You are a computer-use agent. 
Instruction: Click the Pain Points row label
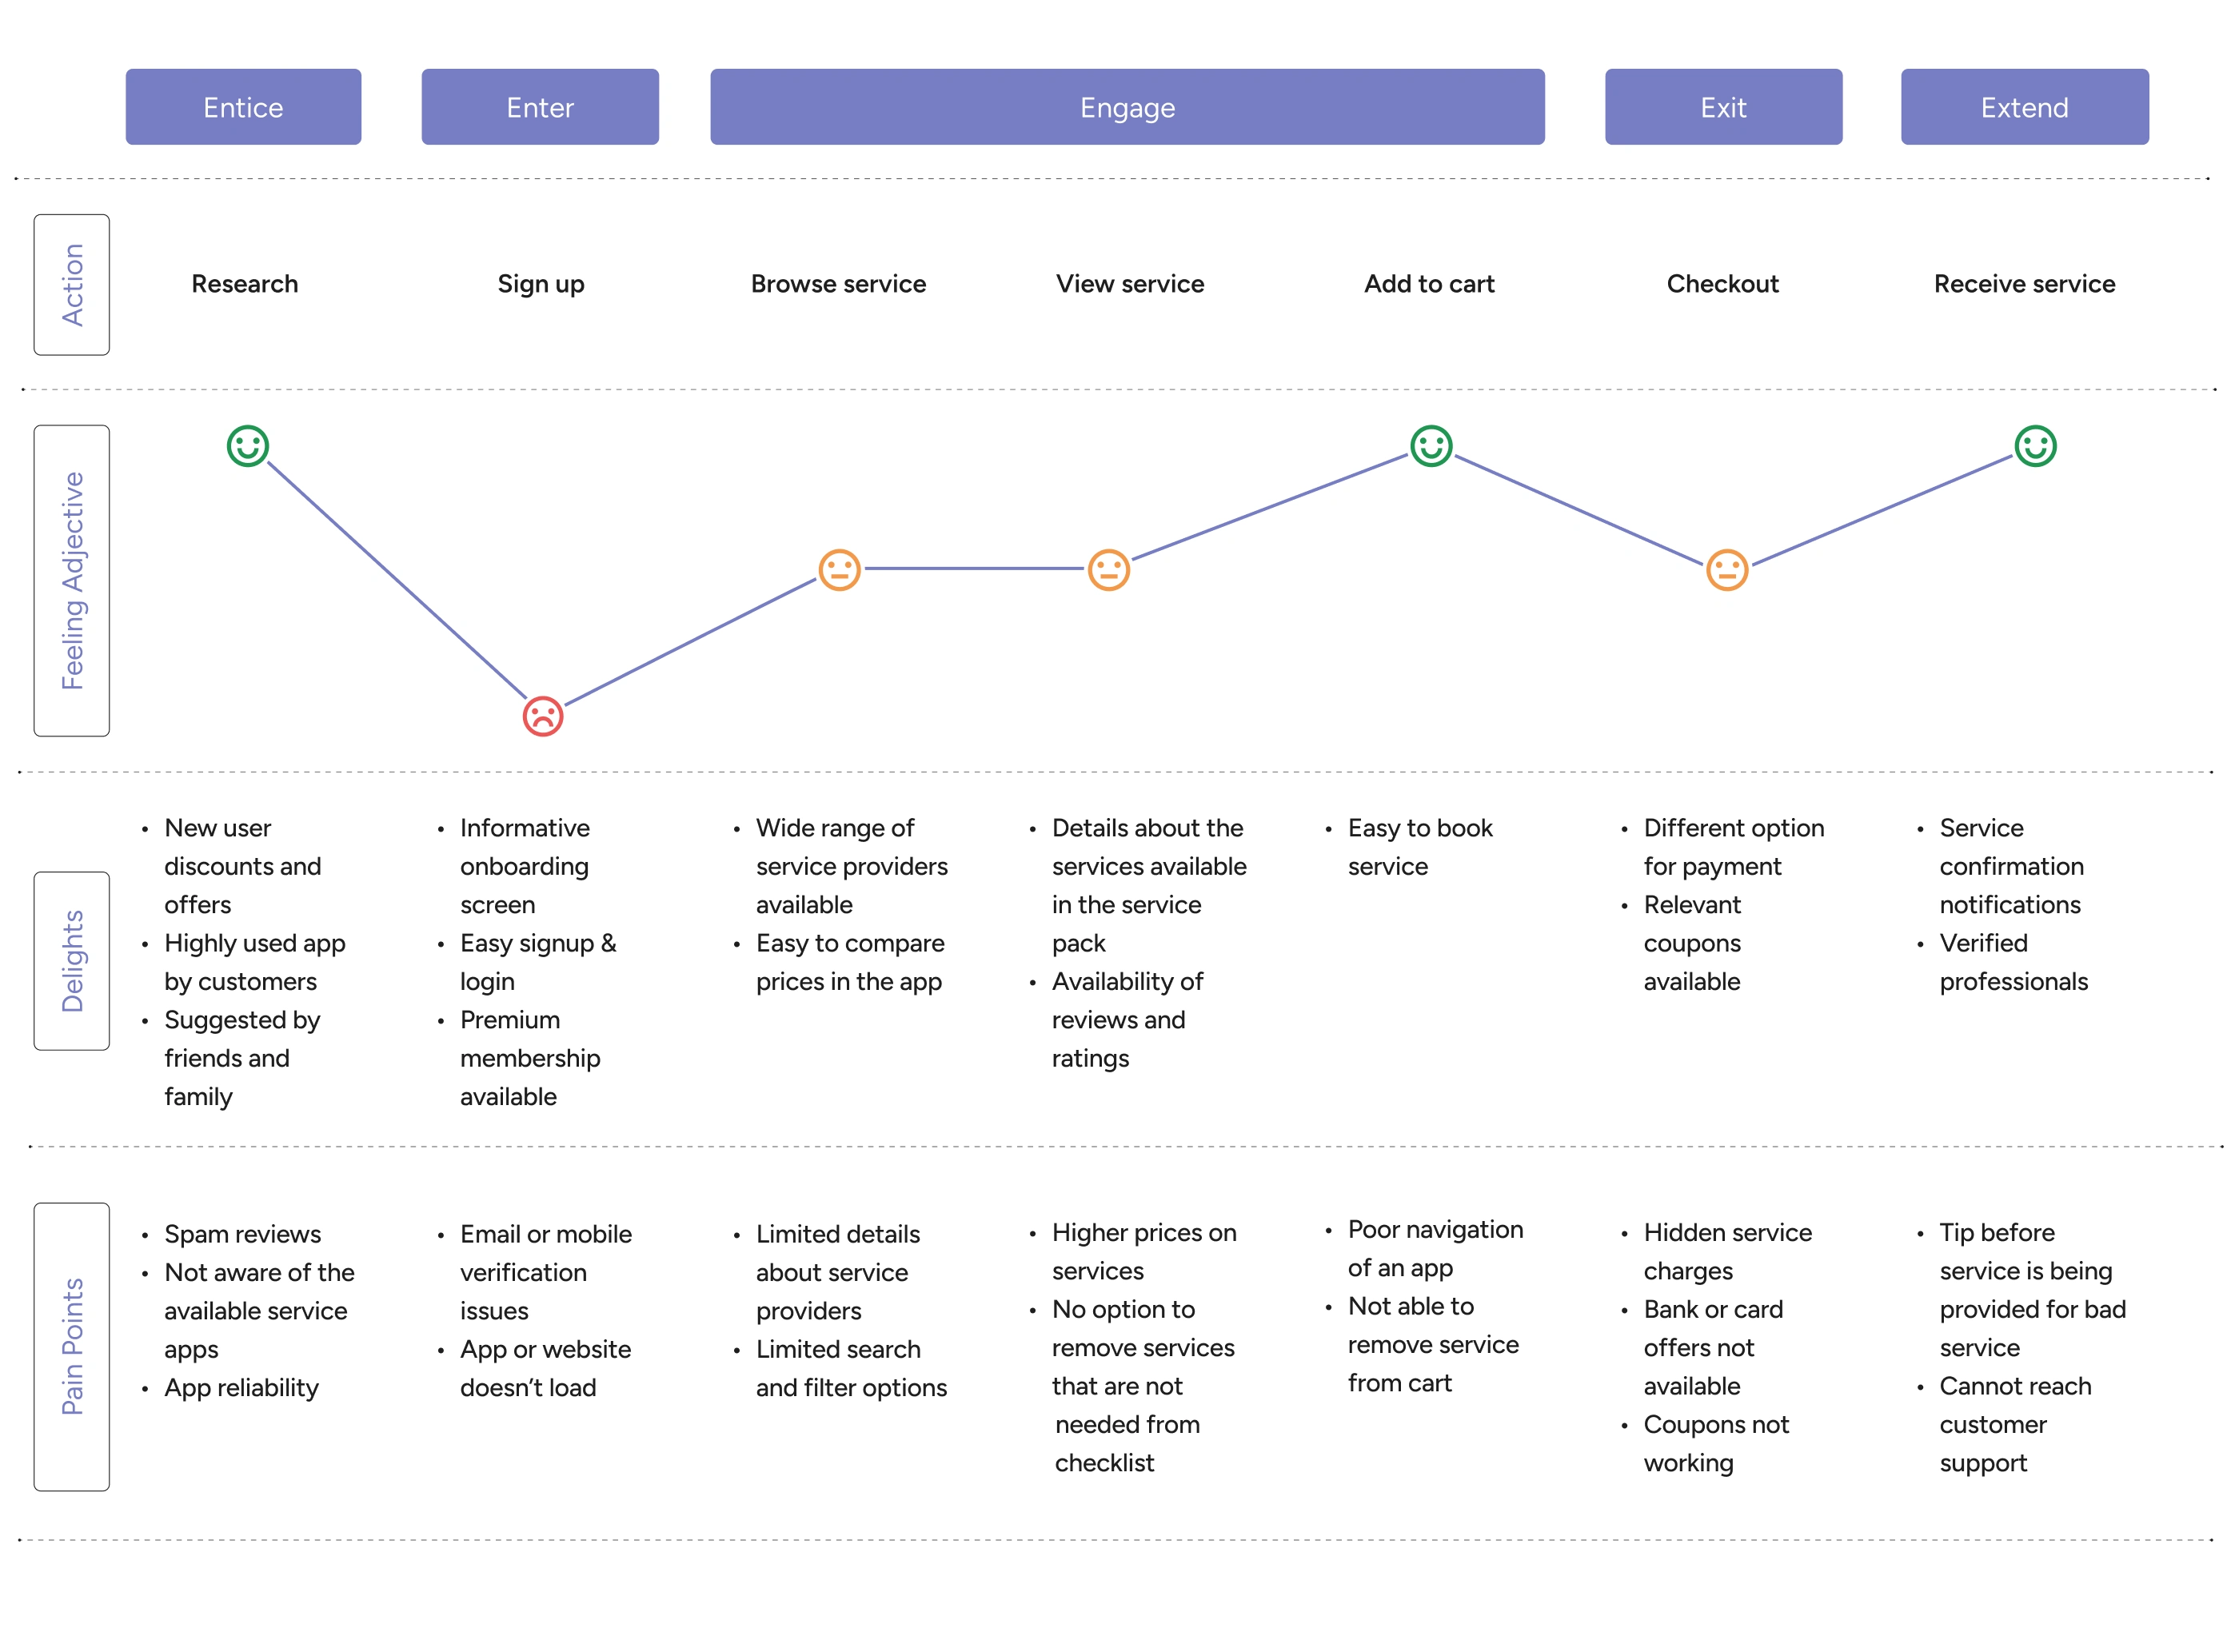[72, 1346]
